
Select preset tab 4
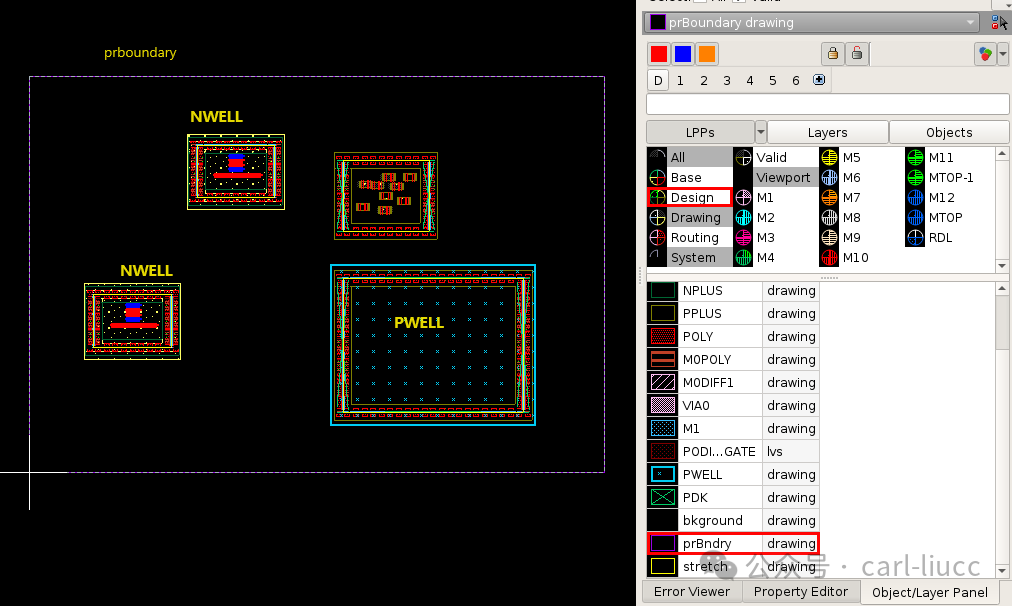749,81
